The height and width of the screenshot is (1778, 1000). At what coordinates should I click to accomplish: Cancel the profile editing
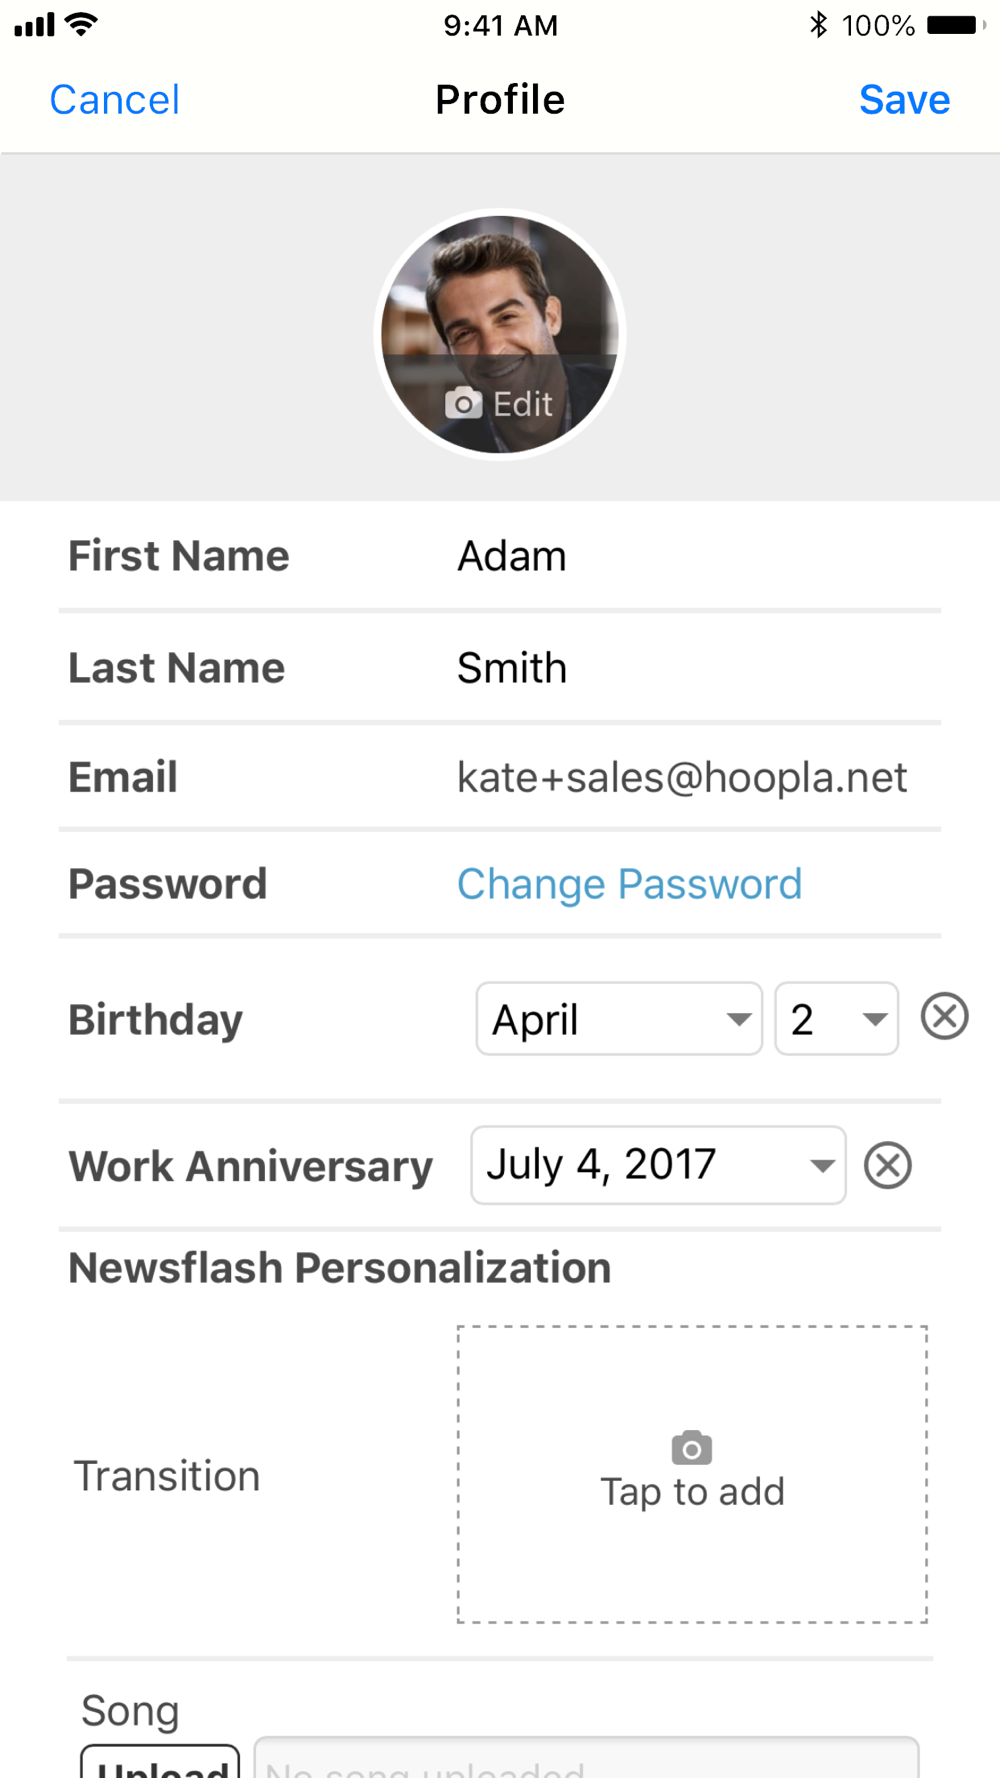coord(115,100)
